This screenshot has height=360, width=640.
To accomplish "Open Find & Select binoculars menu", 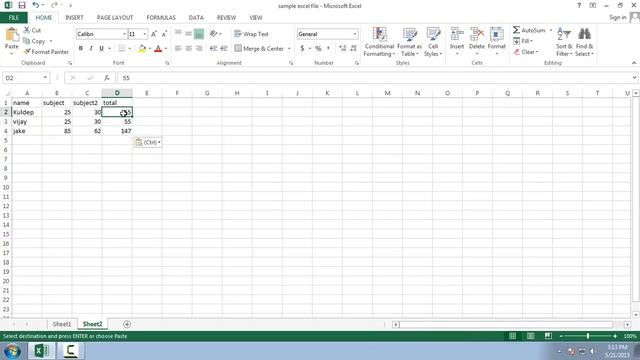I will [x=584, y=42].
